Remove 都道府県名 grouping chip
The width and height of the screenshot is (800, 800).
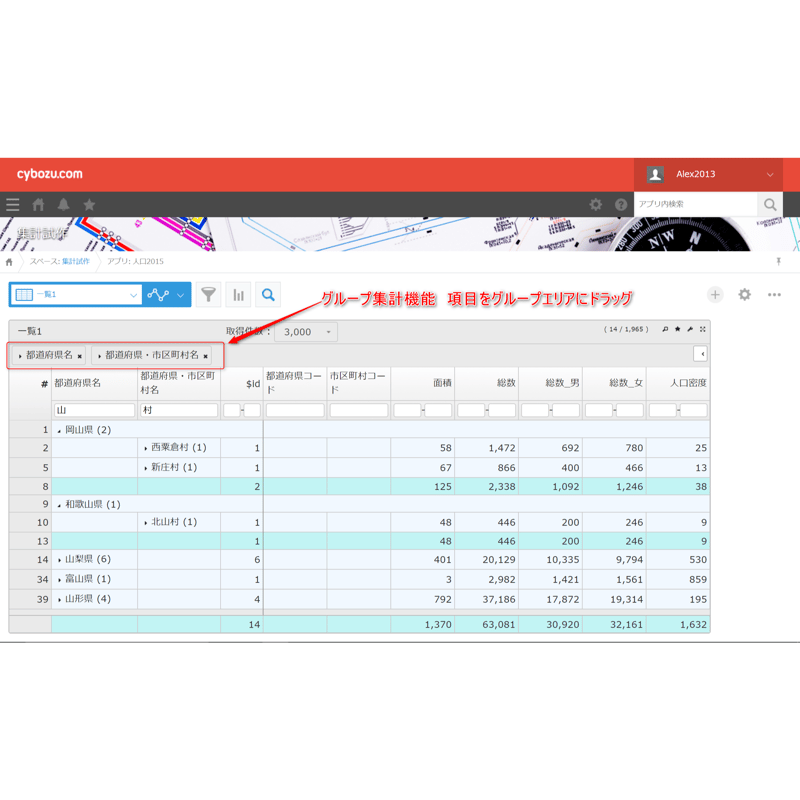coord(80,357)
